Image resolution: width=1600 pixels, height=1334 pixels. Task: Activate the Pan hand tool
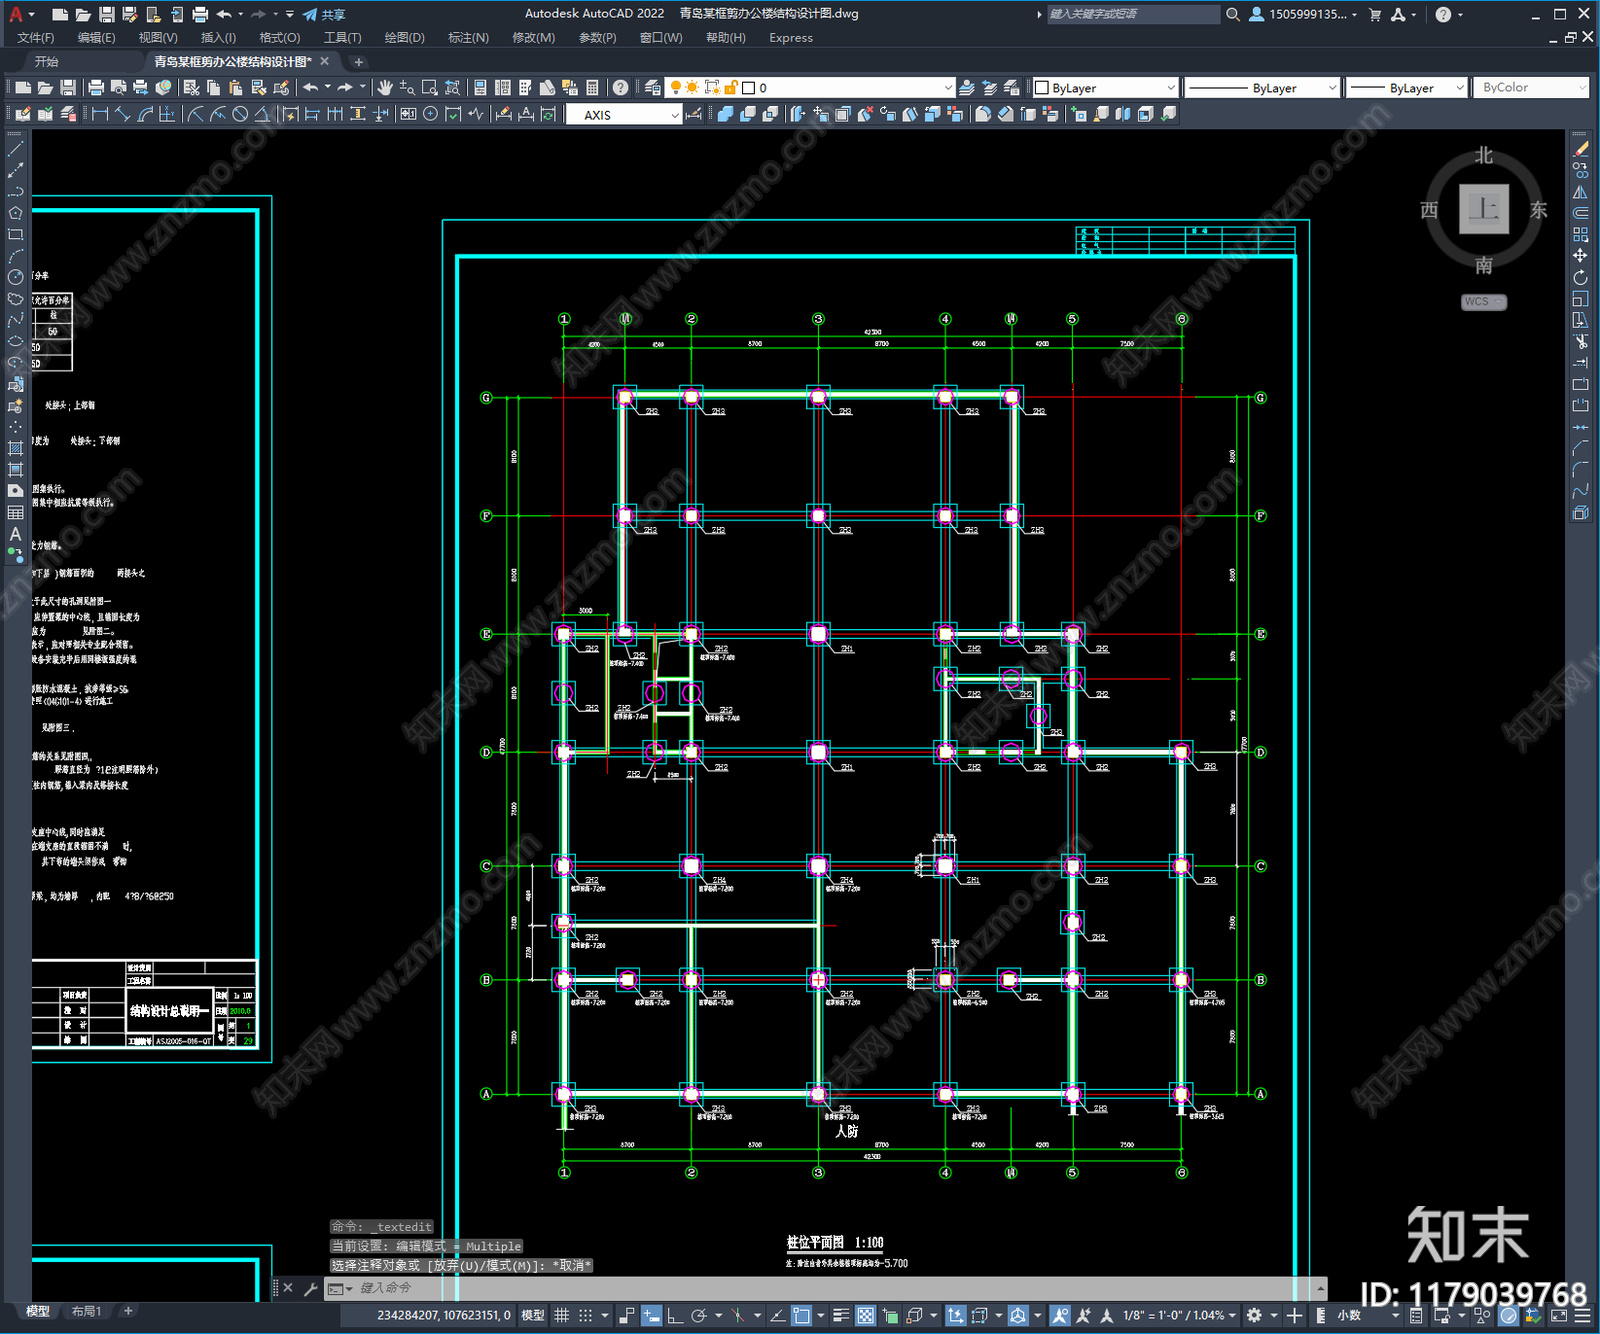pos(384,88)
